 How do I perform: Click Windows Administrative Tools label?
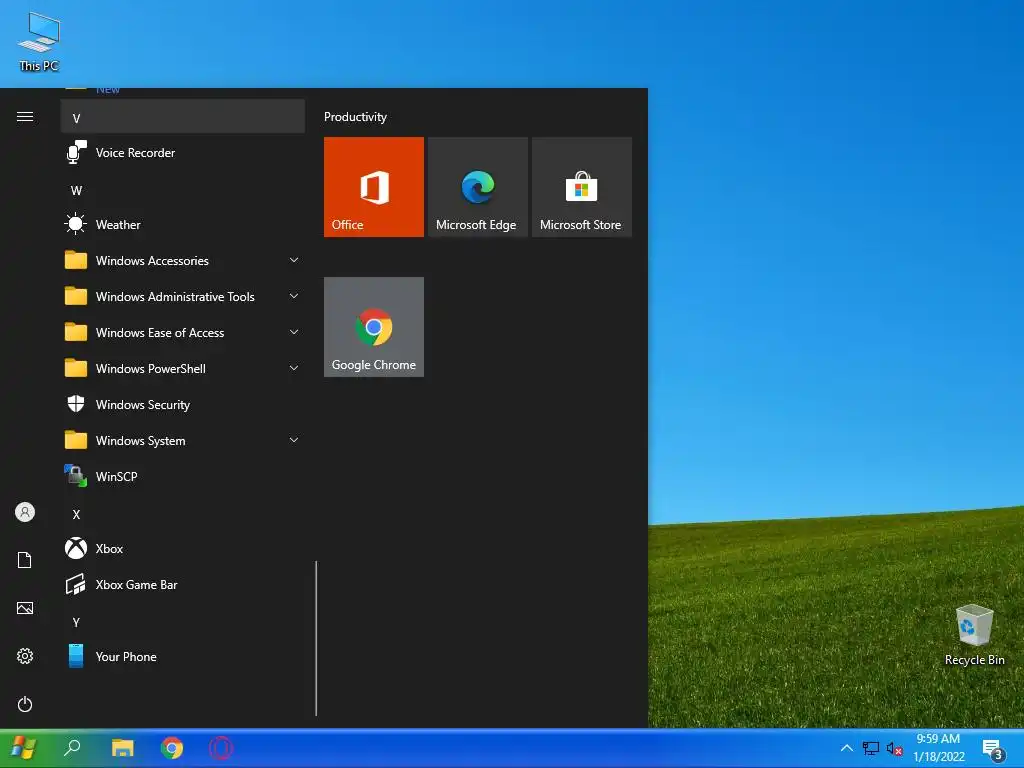tap(175, 296)
